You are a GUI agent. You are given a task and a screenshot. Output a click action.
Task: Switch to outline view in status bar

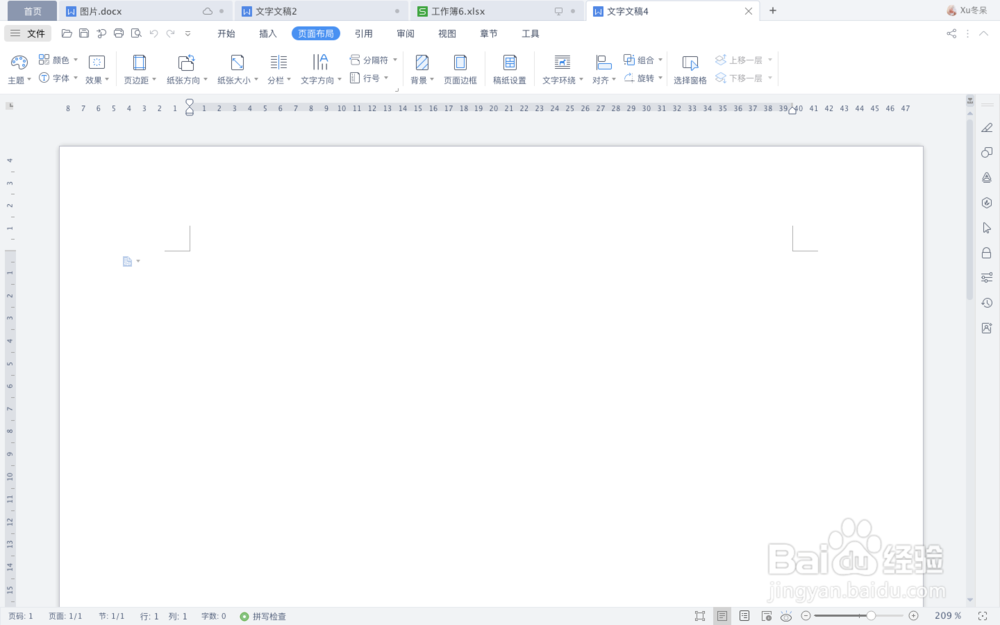pyautogui.click(x=744, y=615)
